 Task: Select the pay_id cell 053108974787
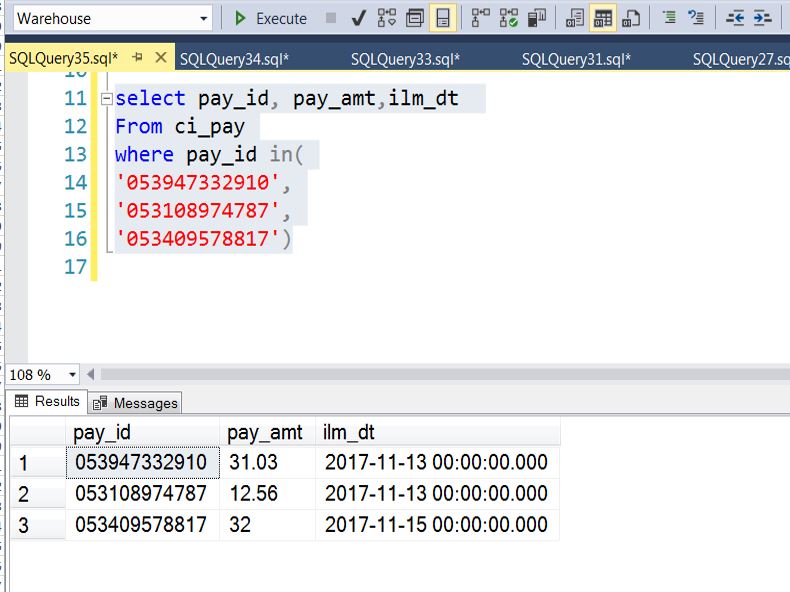coord(141,494)
